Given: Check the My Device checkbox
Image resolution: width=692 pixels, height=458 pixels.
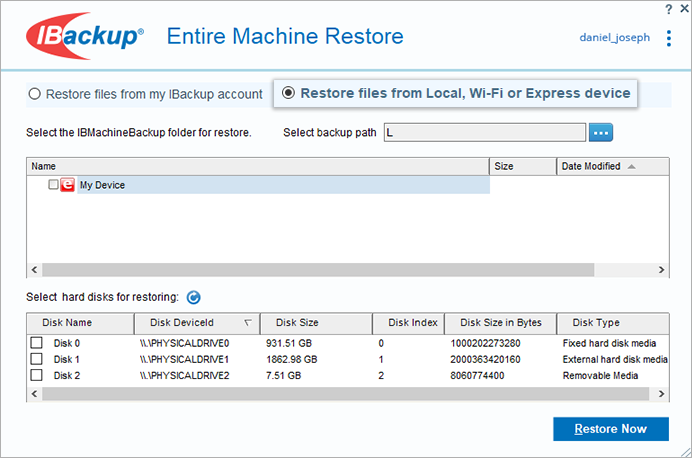Looking at the screenshot, I should [53, 184].
